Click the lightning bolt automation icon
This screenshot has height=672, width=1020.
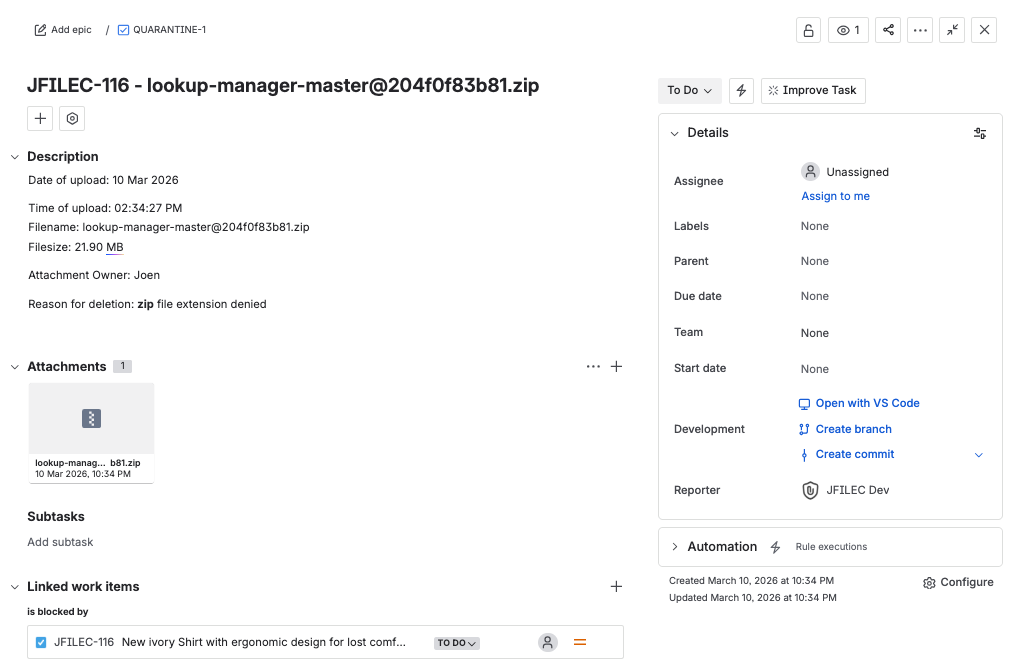pos(741,90)
